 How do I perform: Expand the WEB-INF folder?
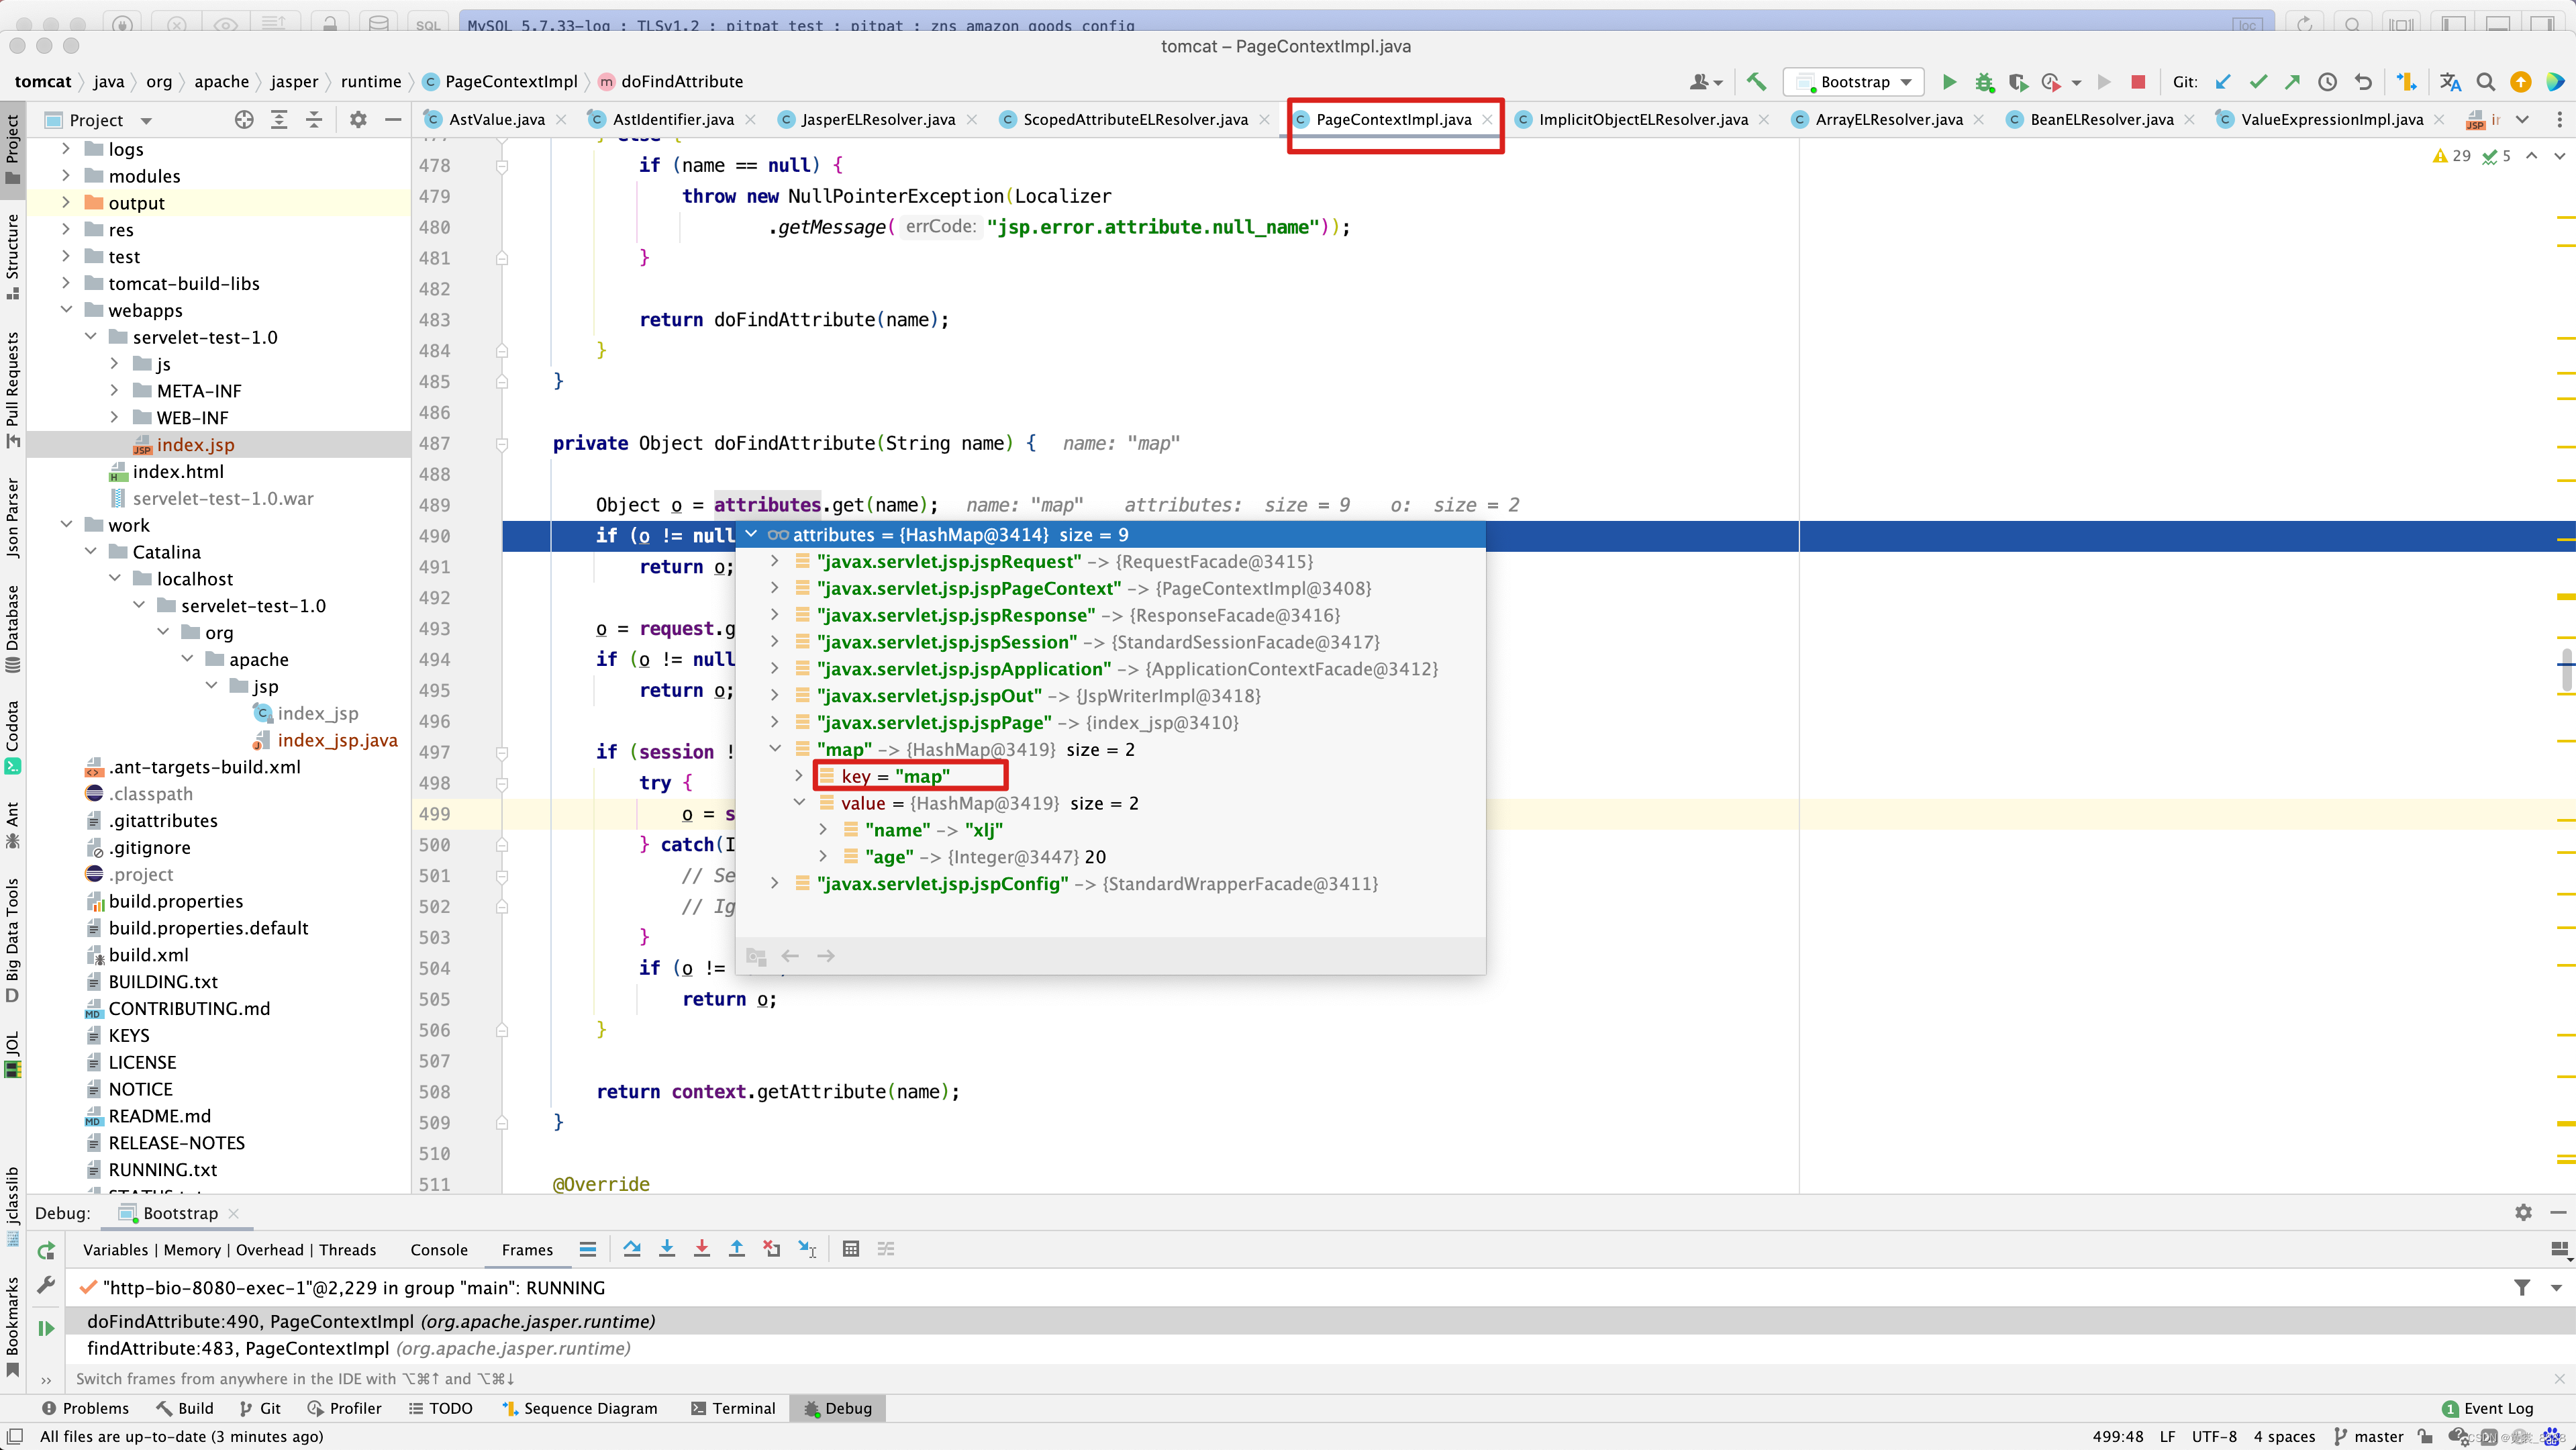coord(114,417)
